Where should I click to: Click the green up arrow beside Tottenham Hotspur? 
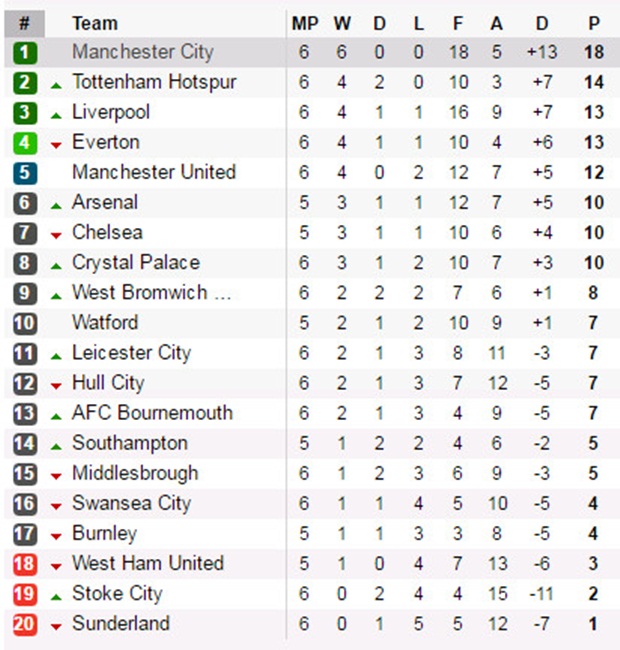click(56, 84)
